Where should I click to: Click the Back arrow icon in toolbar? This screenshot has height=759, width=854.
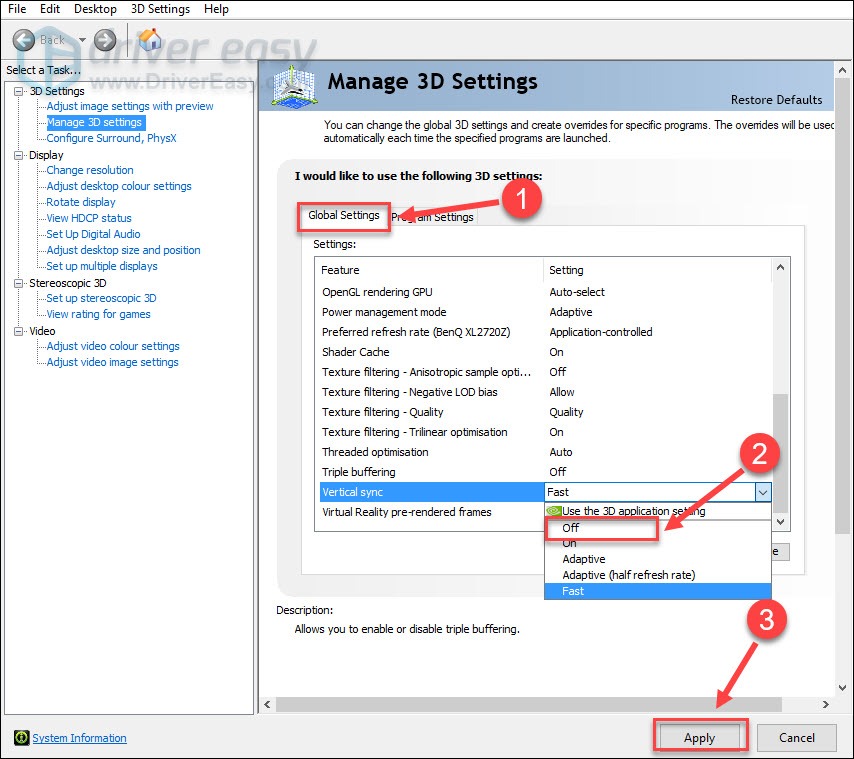pyautogui.click(x=25, y=40)
